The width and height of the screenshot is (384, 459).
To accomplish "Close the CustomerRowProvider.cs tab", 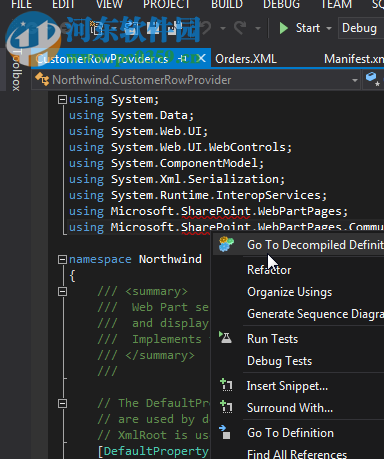I will [x=201, y=59].
